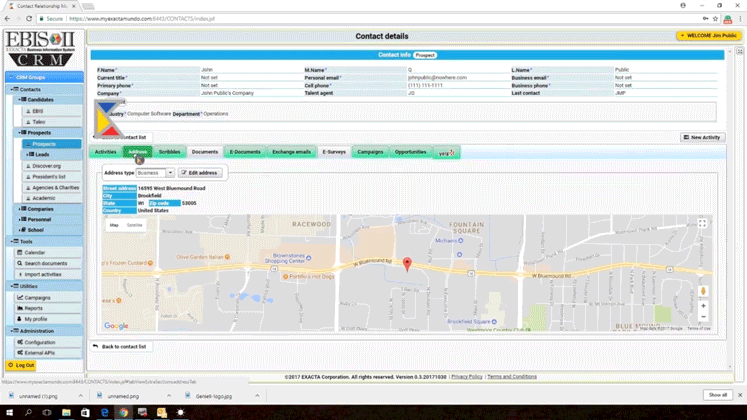
Task: Toggle fullscreen map view
Action: (702, 223)
